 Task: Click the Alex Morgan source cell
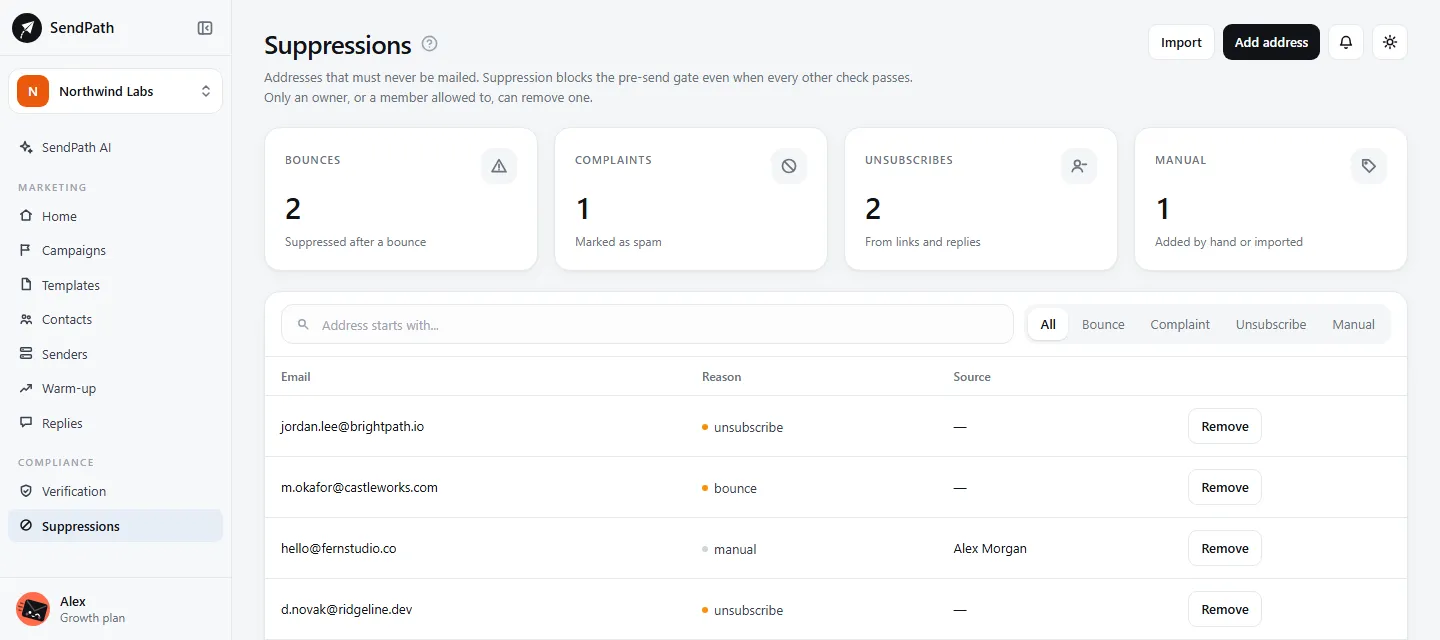pyautogui.click(x=990, y=548)
